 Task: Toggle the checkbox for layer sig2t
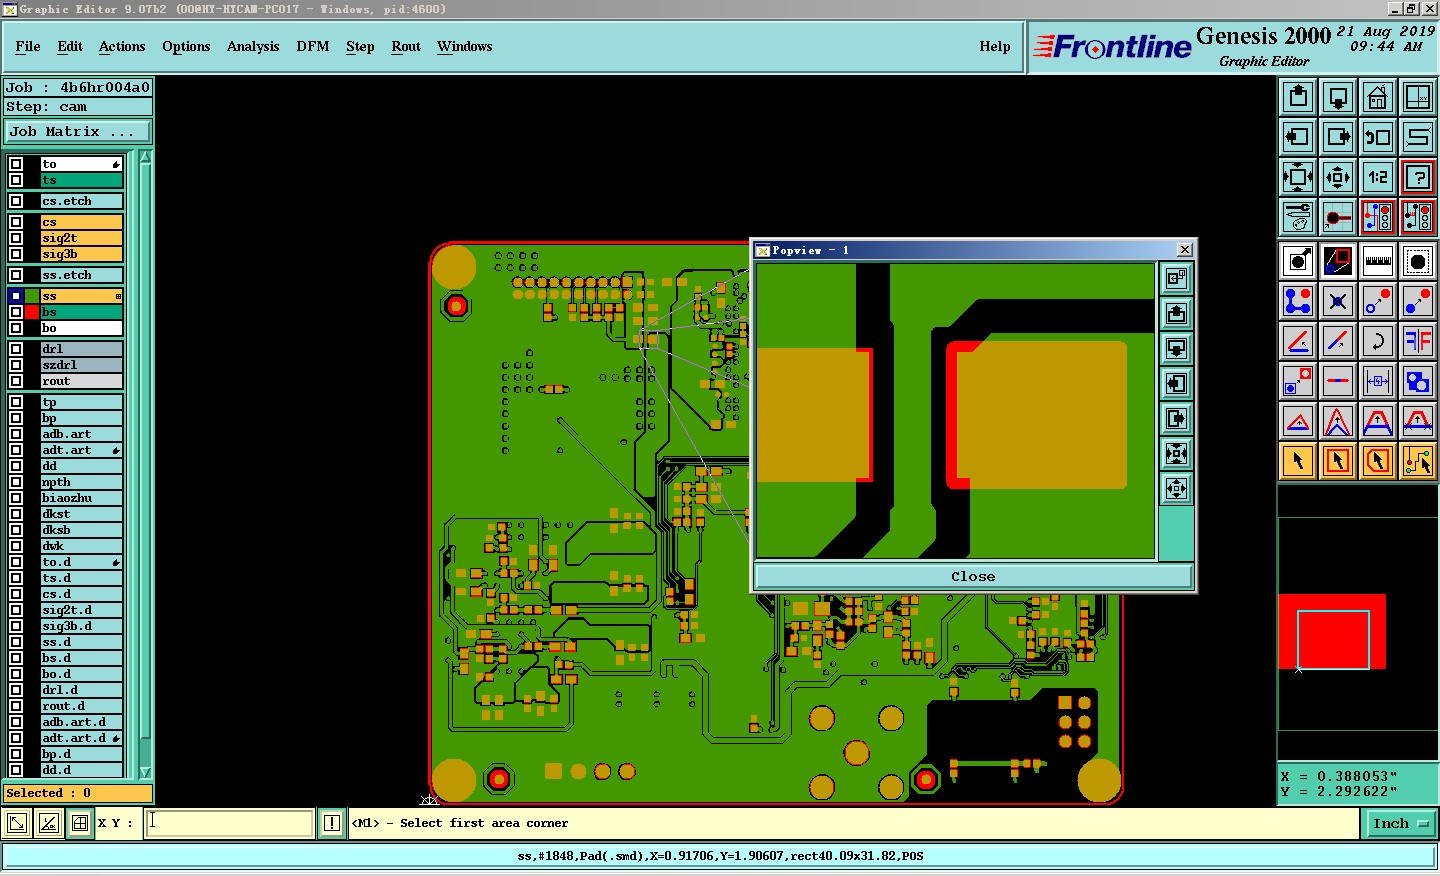(x=16, y=238)
